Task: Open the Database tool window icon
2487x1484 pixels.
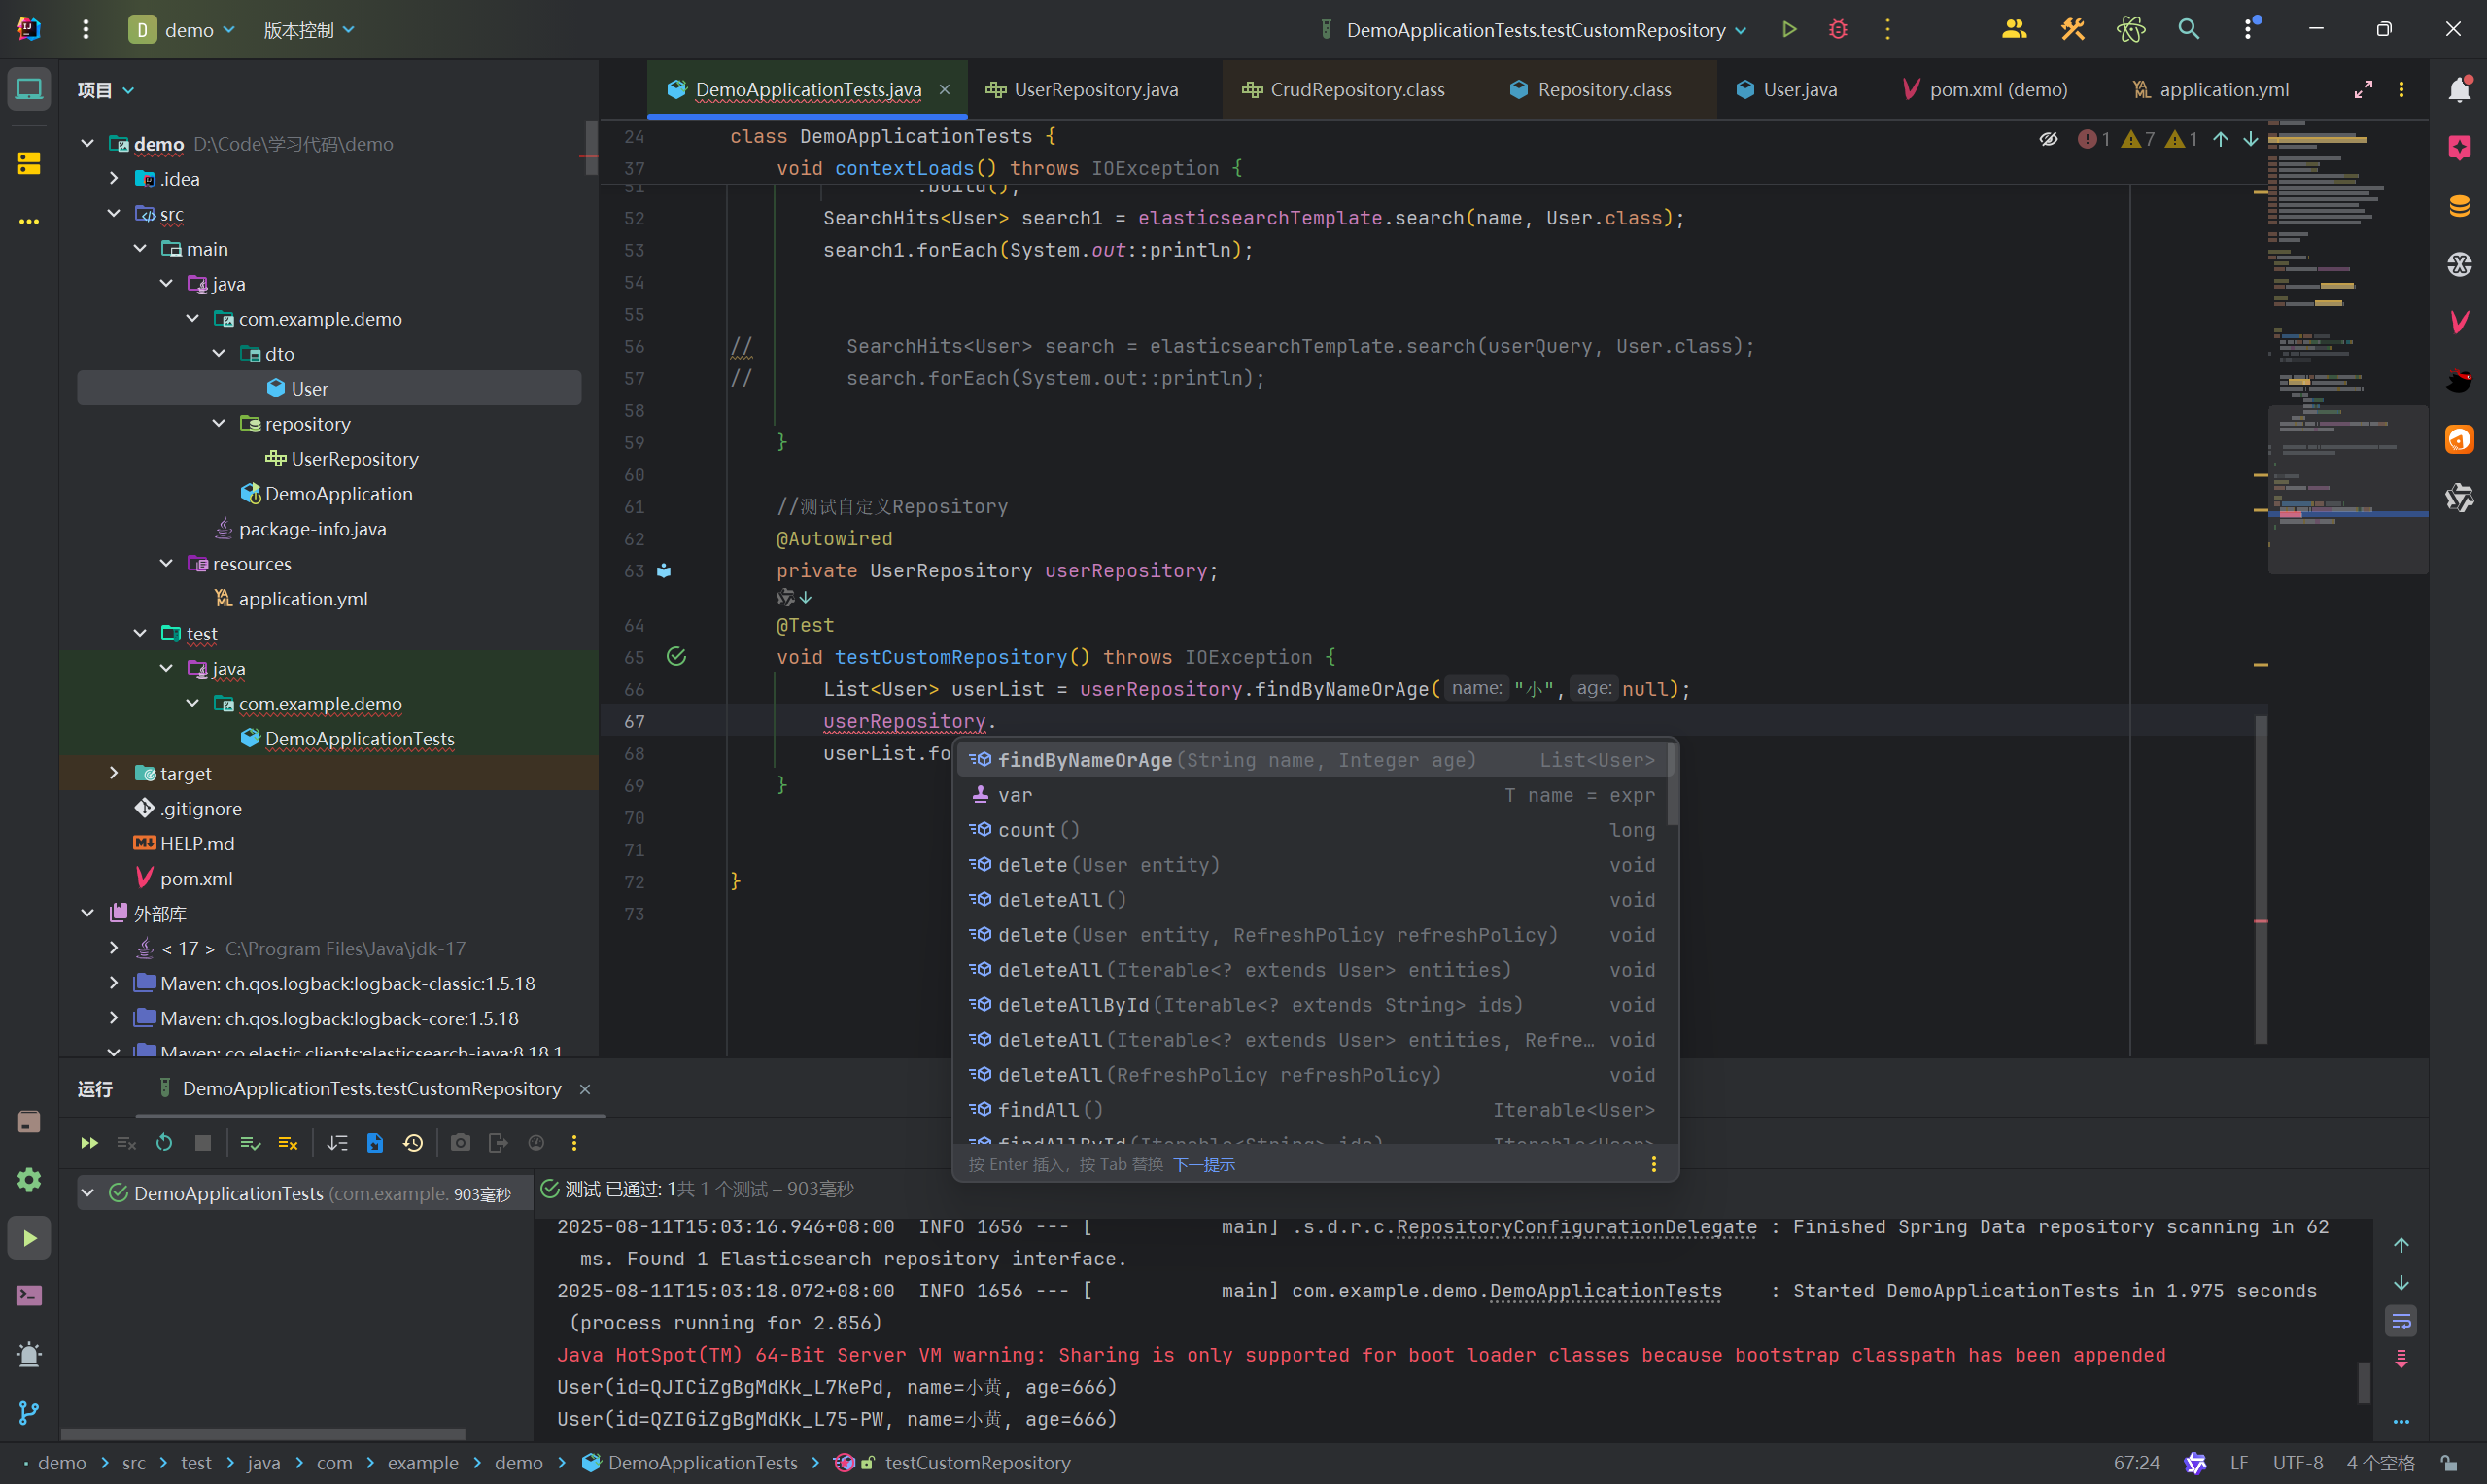Action: click(x=2459, y=207)
